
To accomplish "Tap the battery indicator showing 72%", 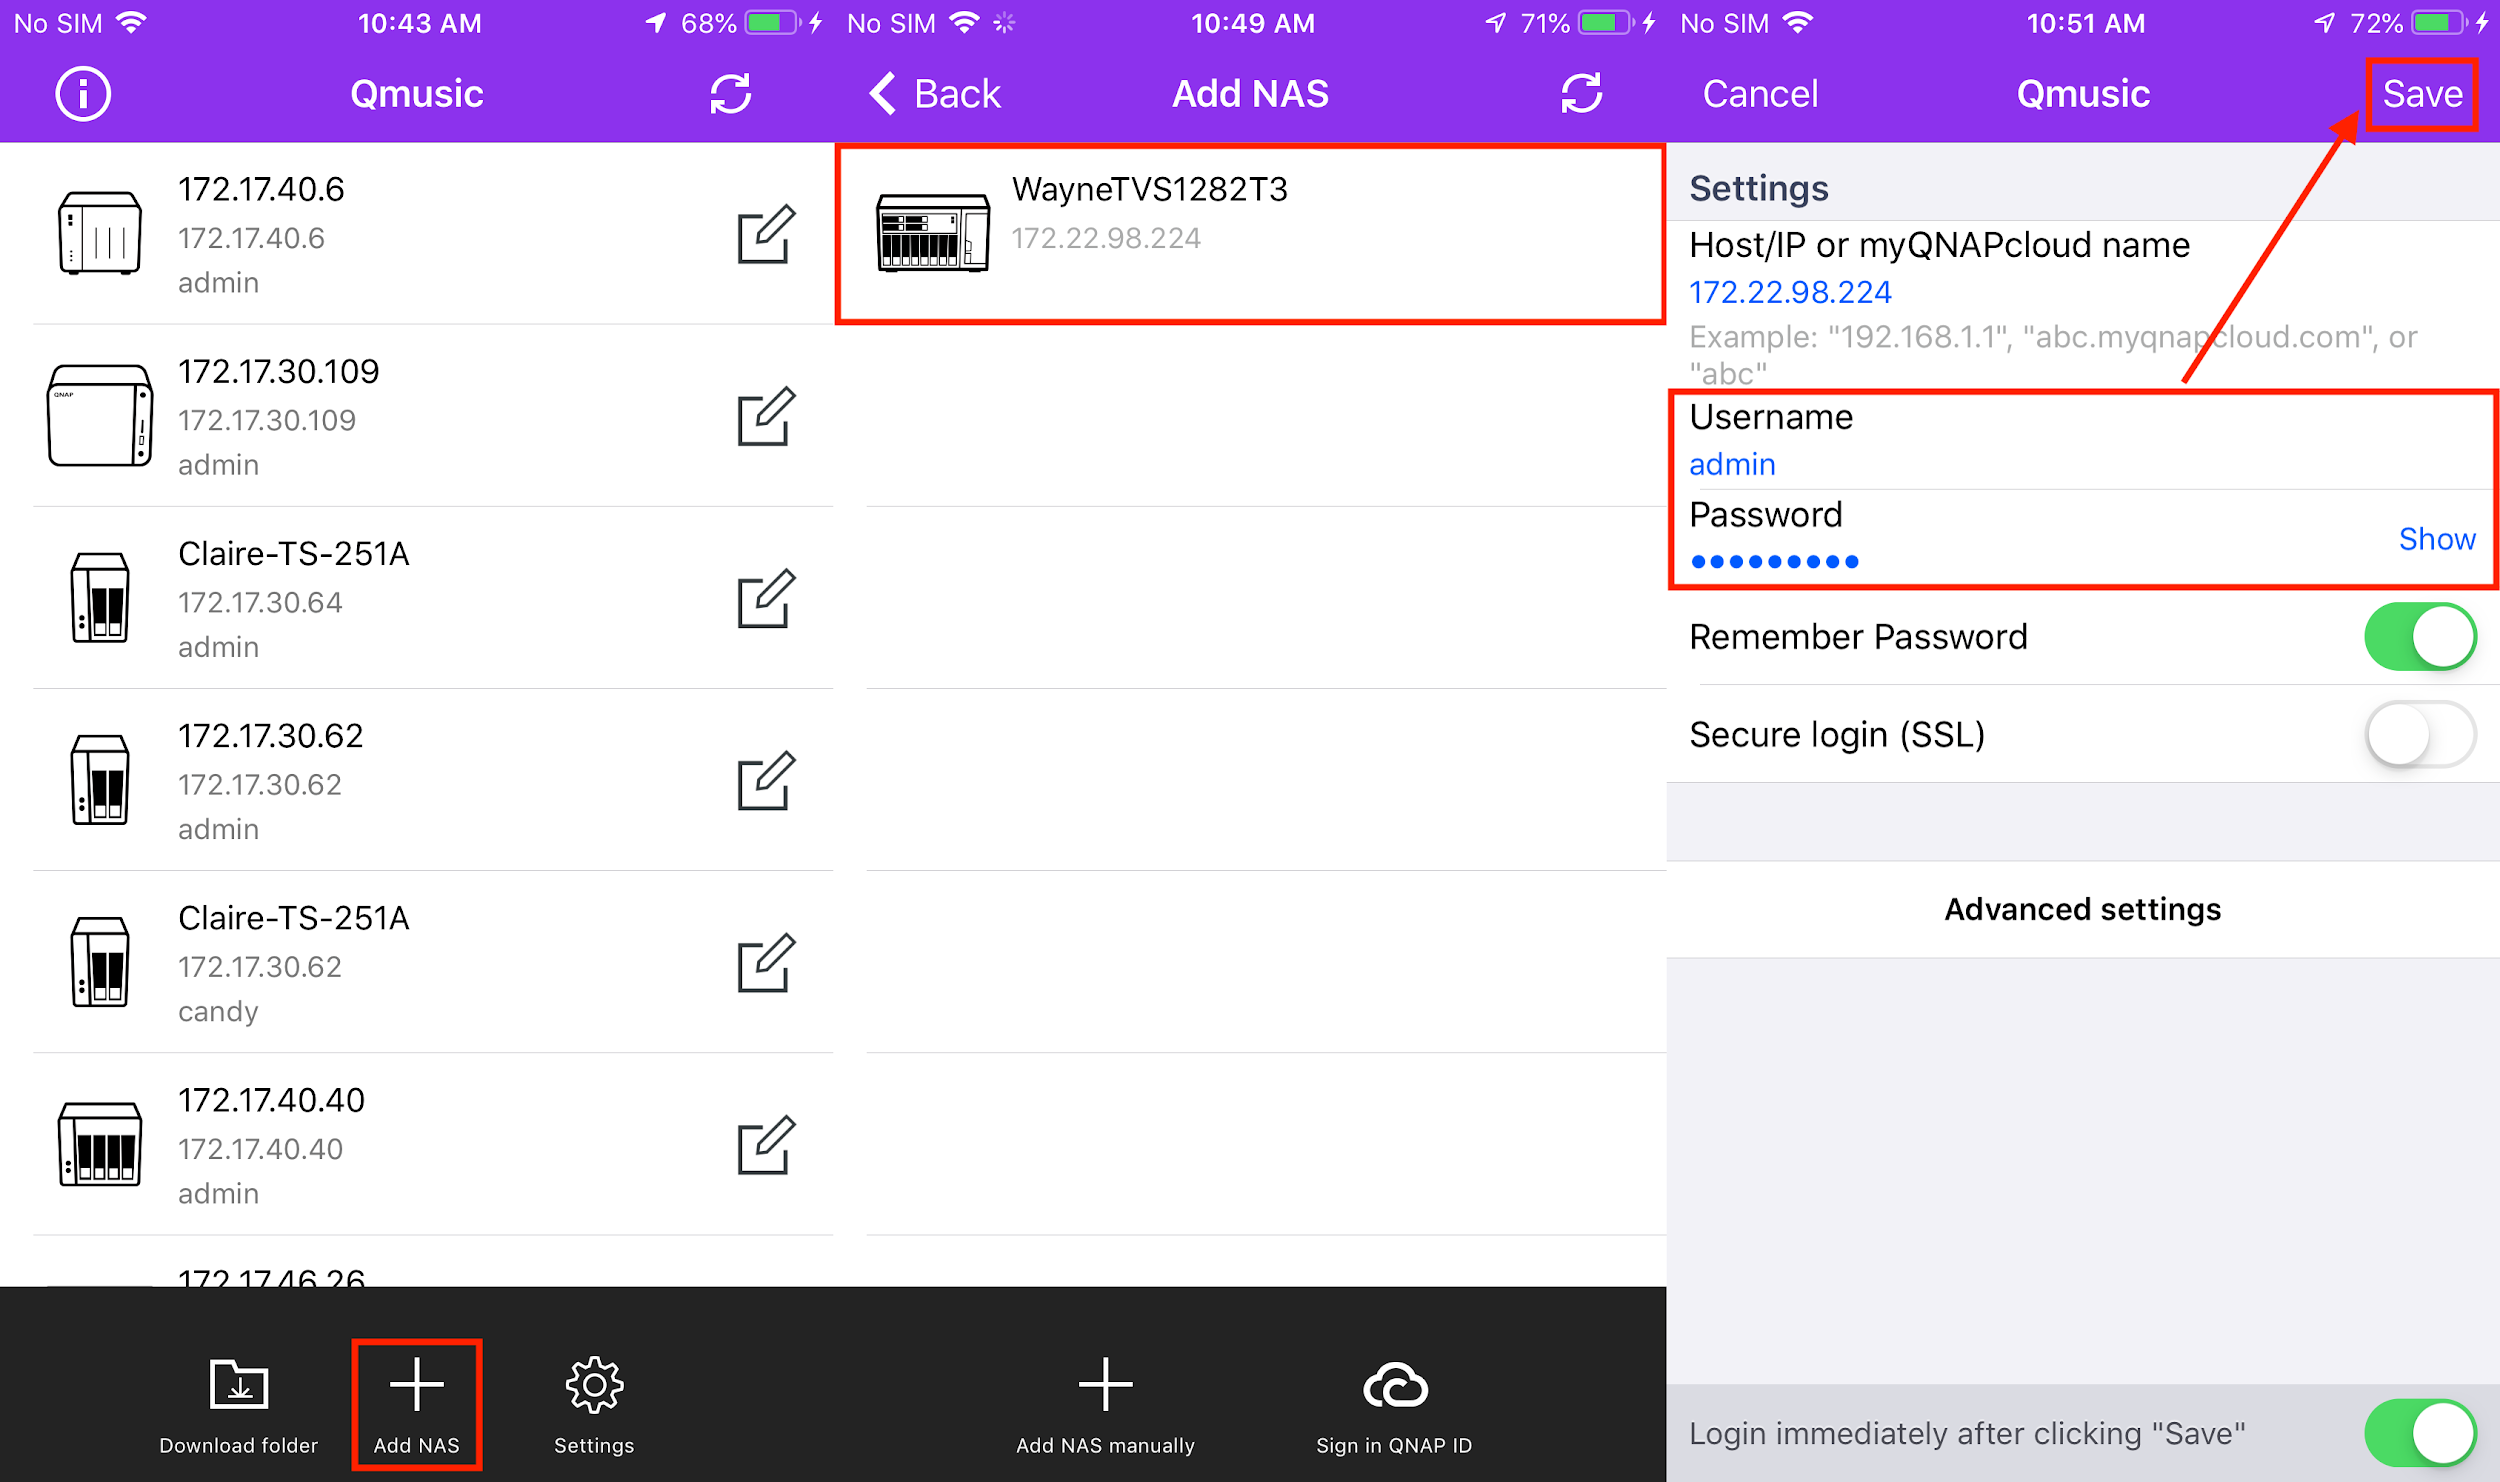I will 2438,22.
